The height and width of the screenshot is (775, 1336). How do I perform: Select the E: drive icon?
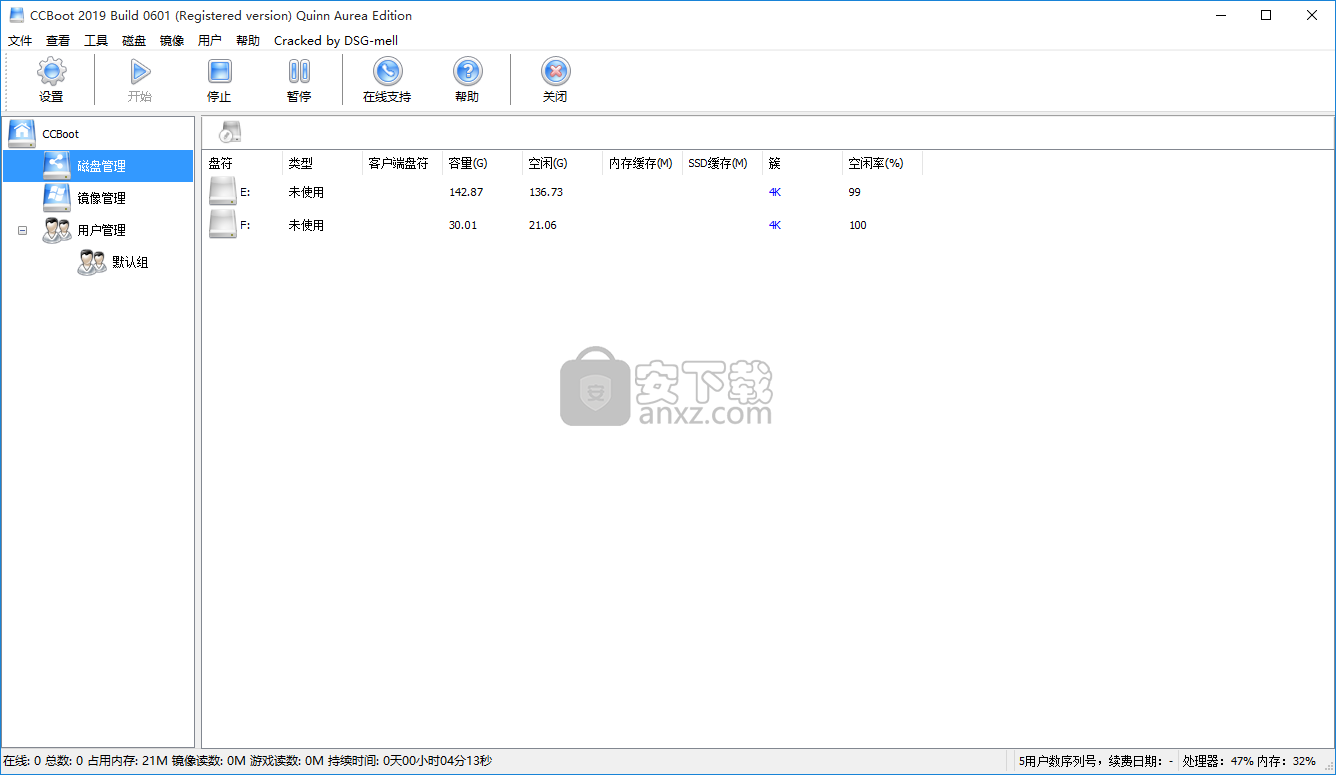click(x=222, y=192)
